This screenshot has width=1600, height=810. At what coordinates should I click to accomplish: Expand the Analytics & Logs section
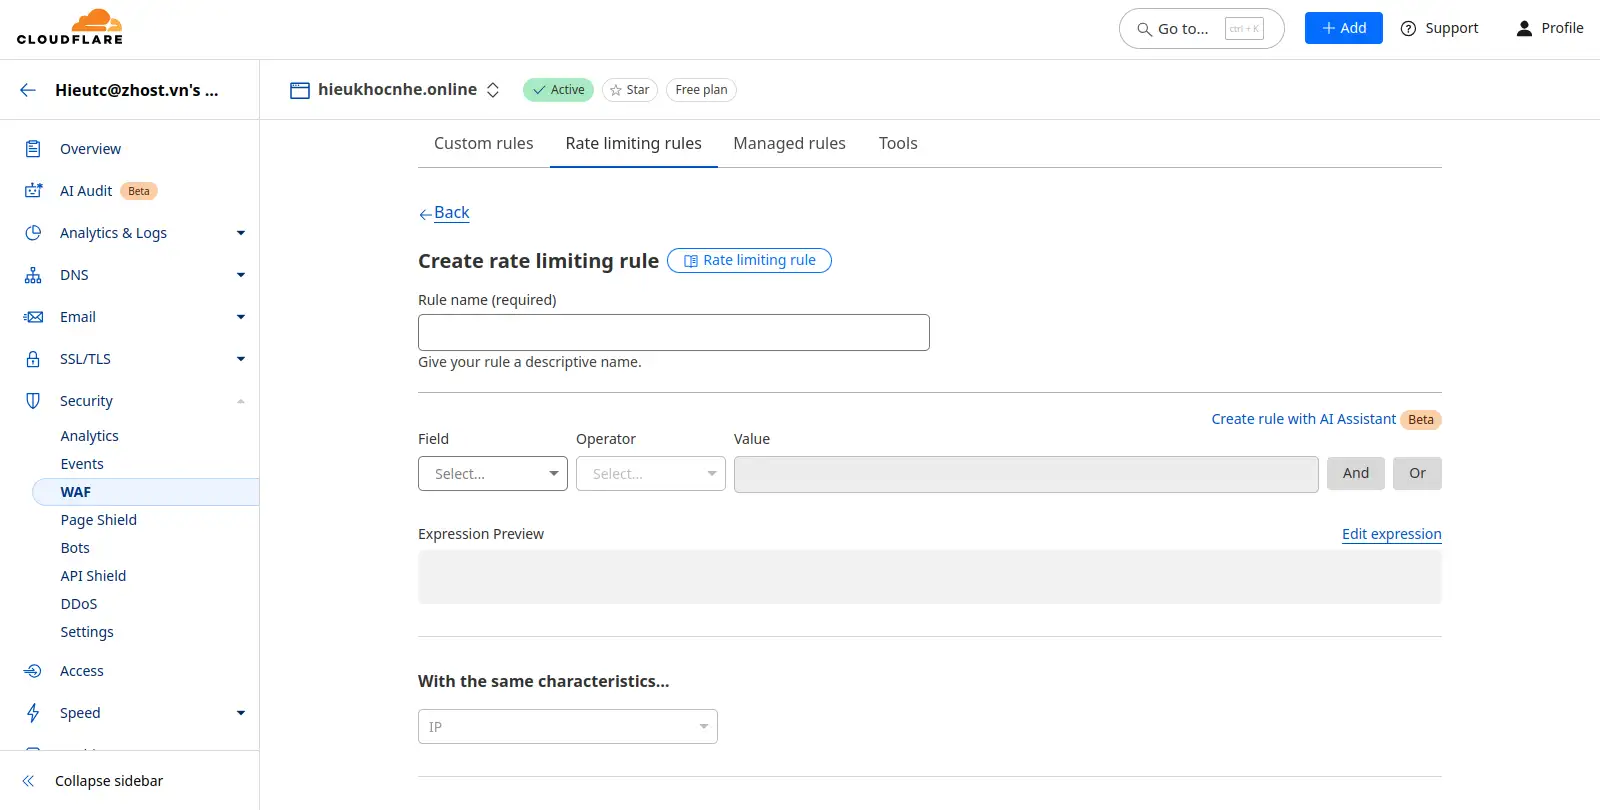tap(240, 233)
